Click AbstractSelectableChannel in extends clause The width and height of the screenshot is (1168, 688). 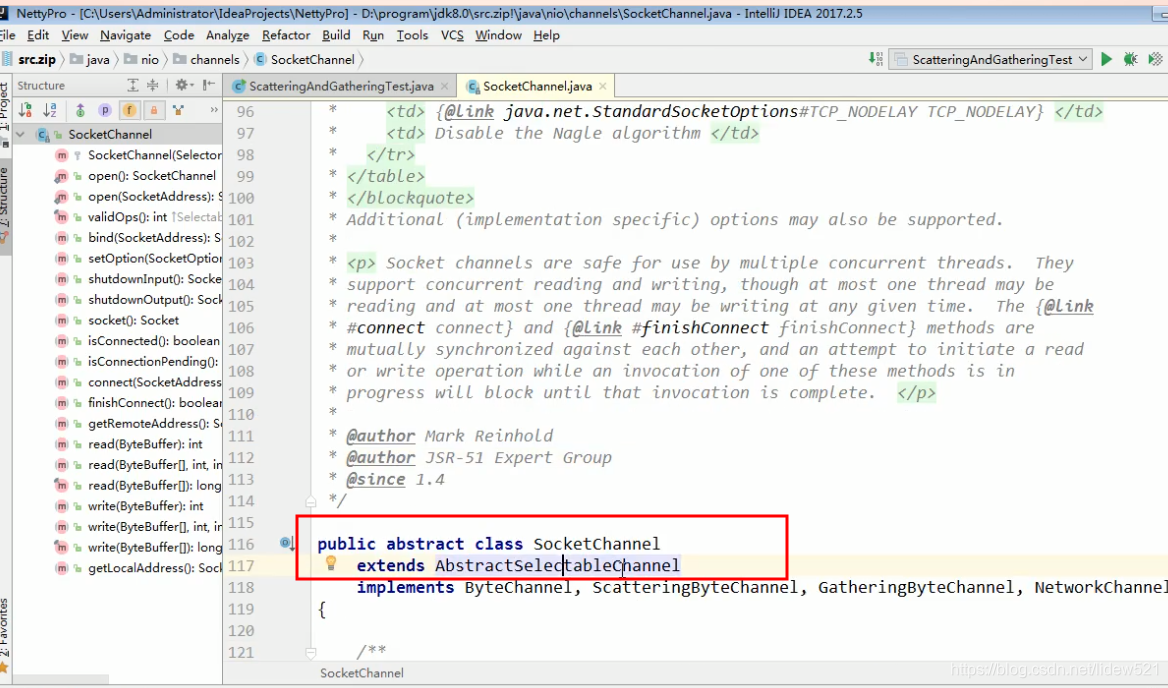pos(557,565)
